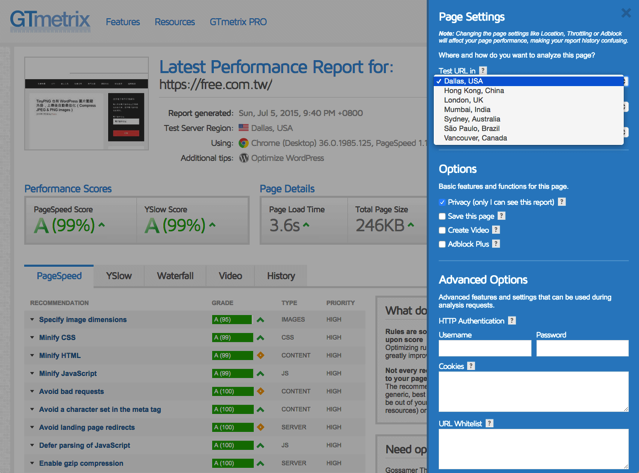This screenshot has width=639, height=473.
Task: Click help icon next to URL Whitelist
Action: (489, 424)
